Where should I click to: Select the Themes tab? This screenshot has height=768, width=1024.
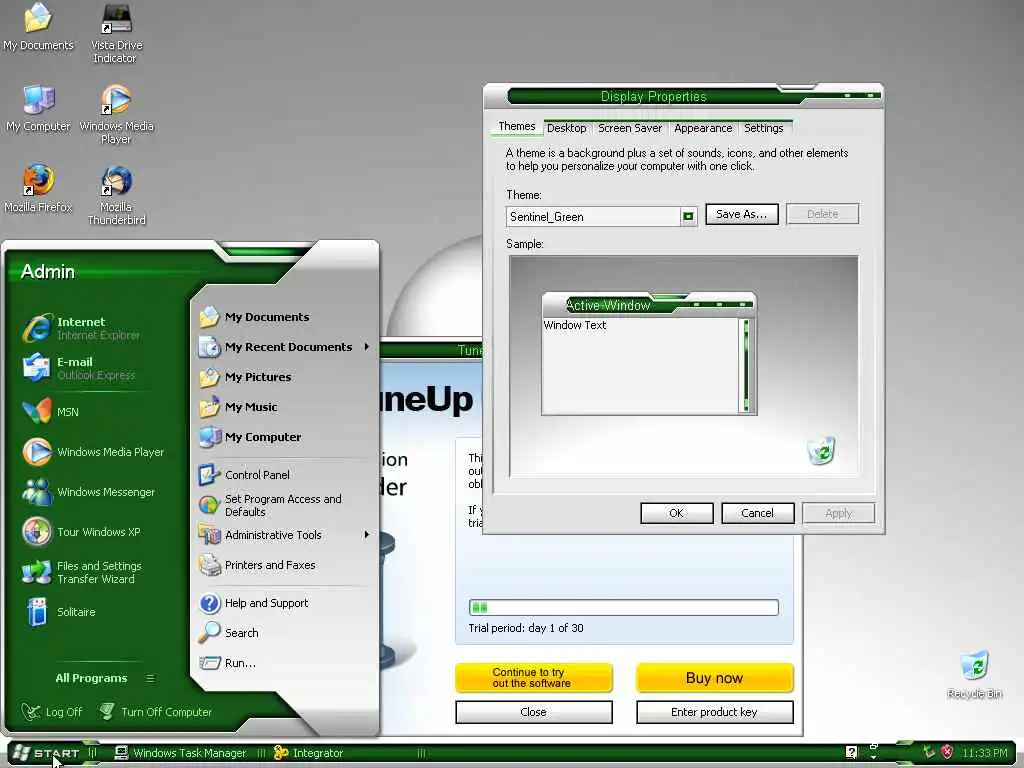pos(517,127)
